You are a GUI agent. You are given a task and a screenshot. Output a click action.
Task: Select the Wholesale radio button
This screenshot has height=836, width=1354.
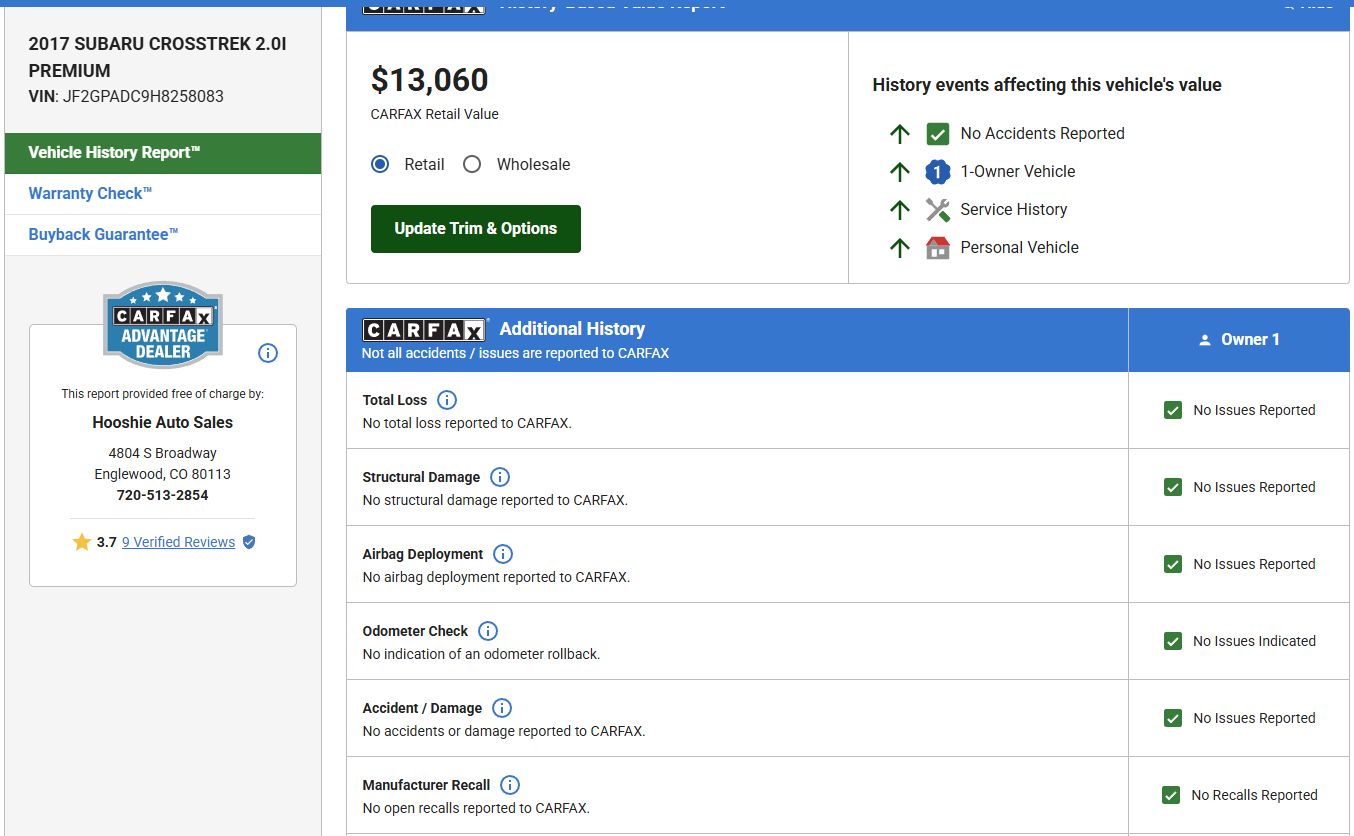(x=472, y=164)
